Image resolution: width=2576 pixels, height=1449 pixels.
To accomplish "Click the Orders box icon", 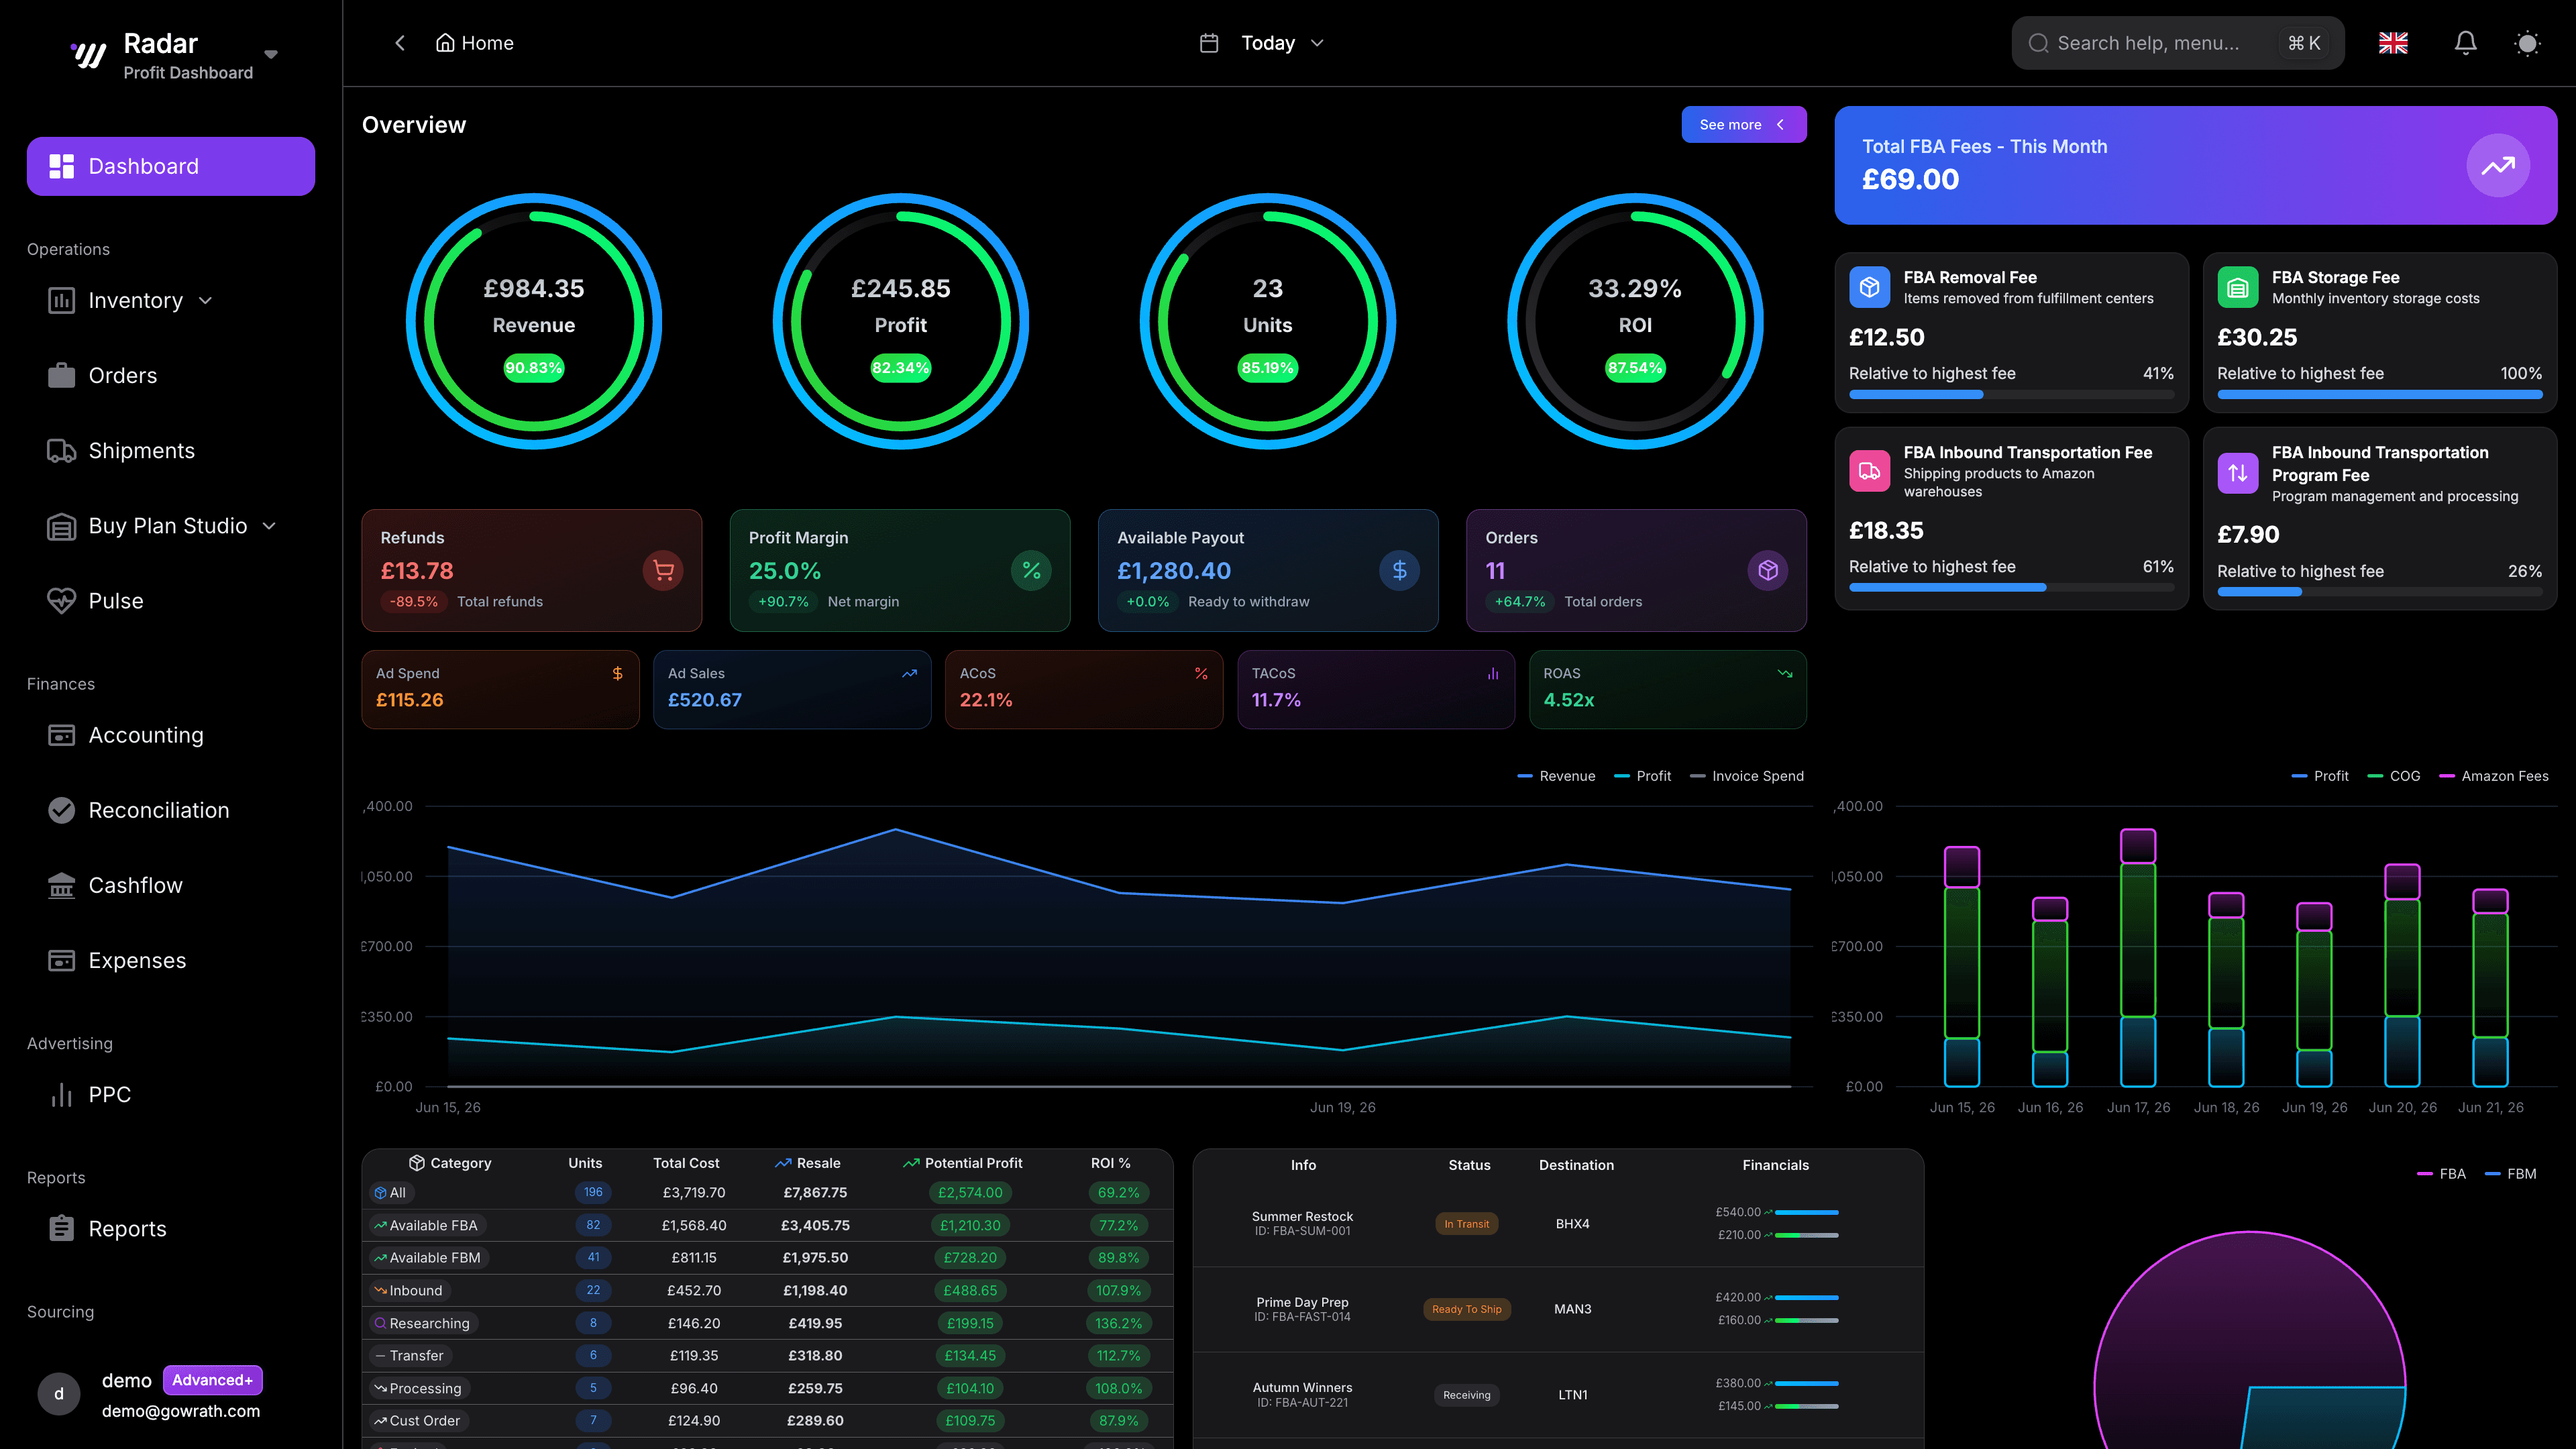I will [1767, 571].
